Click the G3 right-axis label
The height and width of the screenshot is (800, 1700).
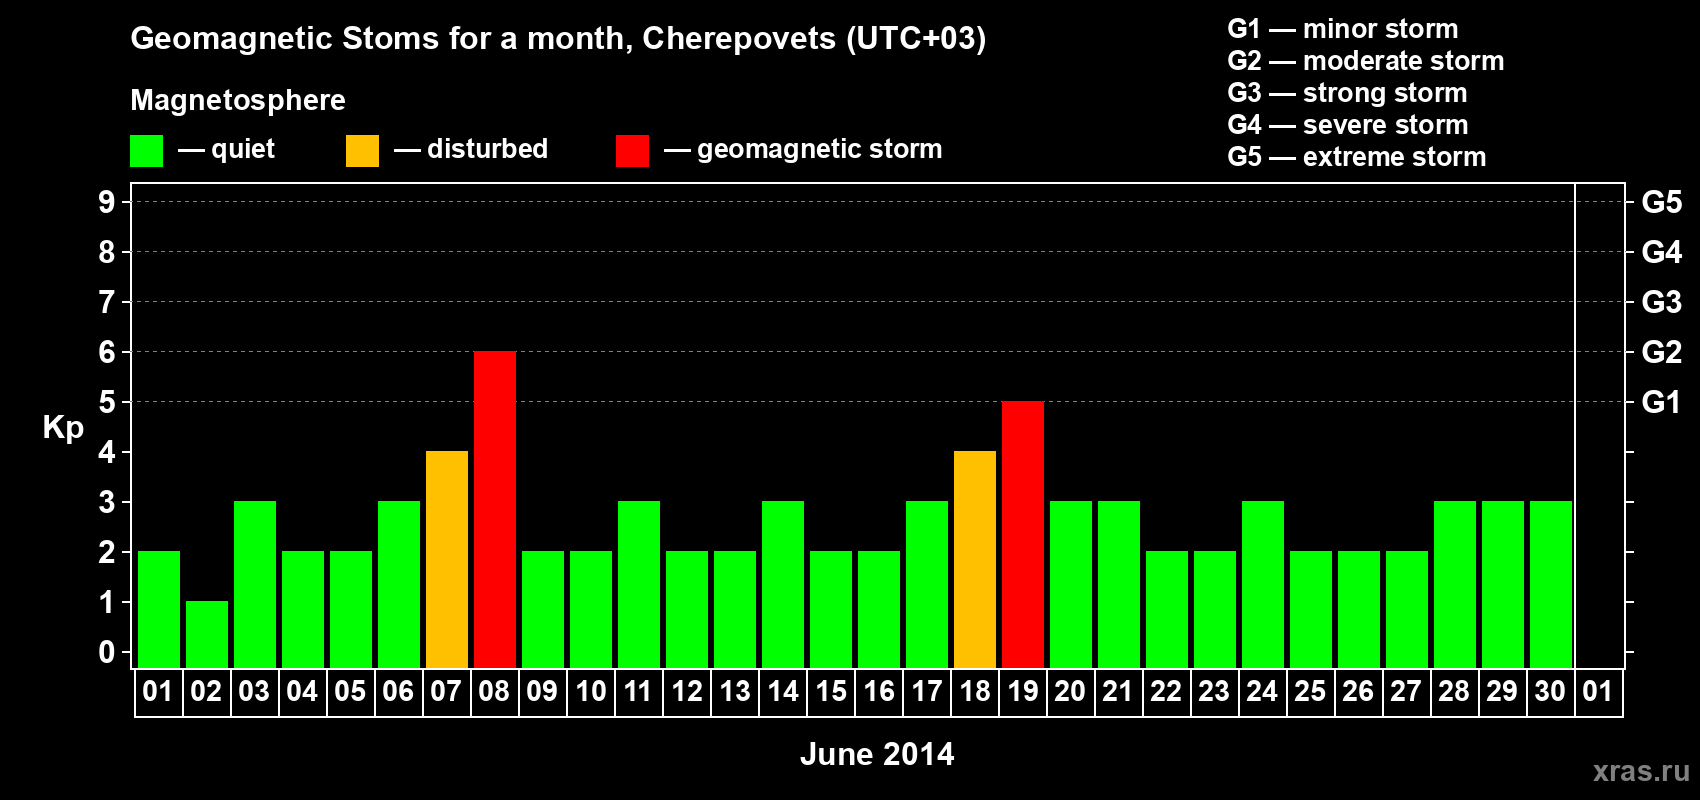[x=1662, y=302]
